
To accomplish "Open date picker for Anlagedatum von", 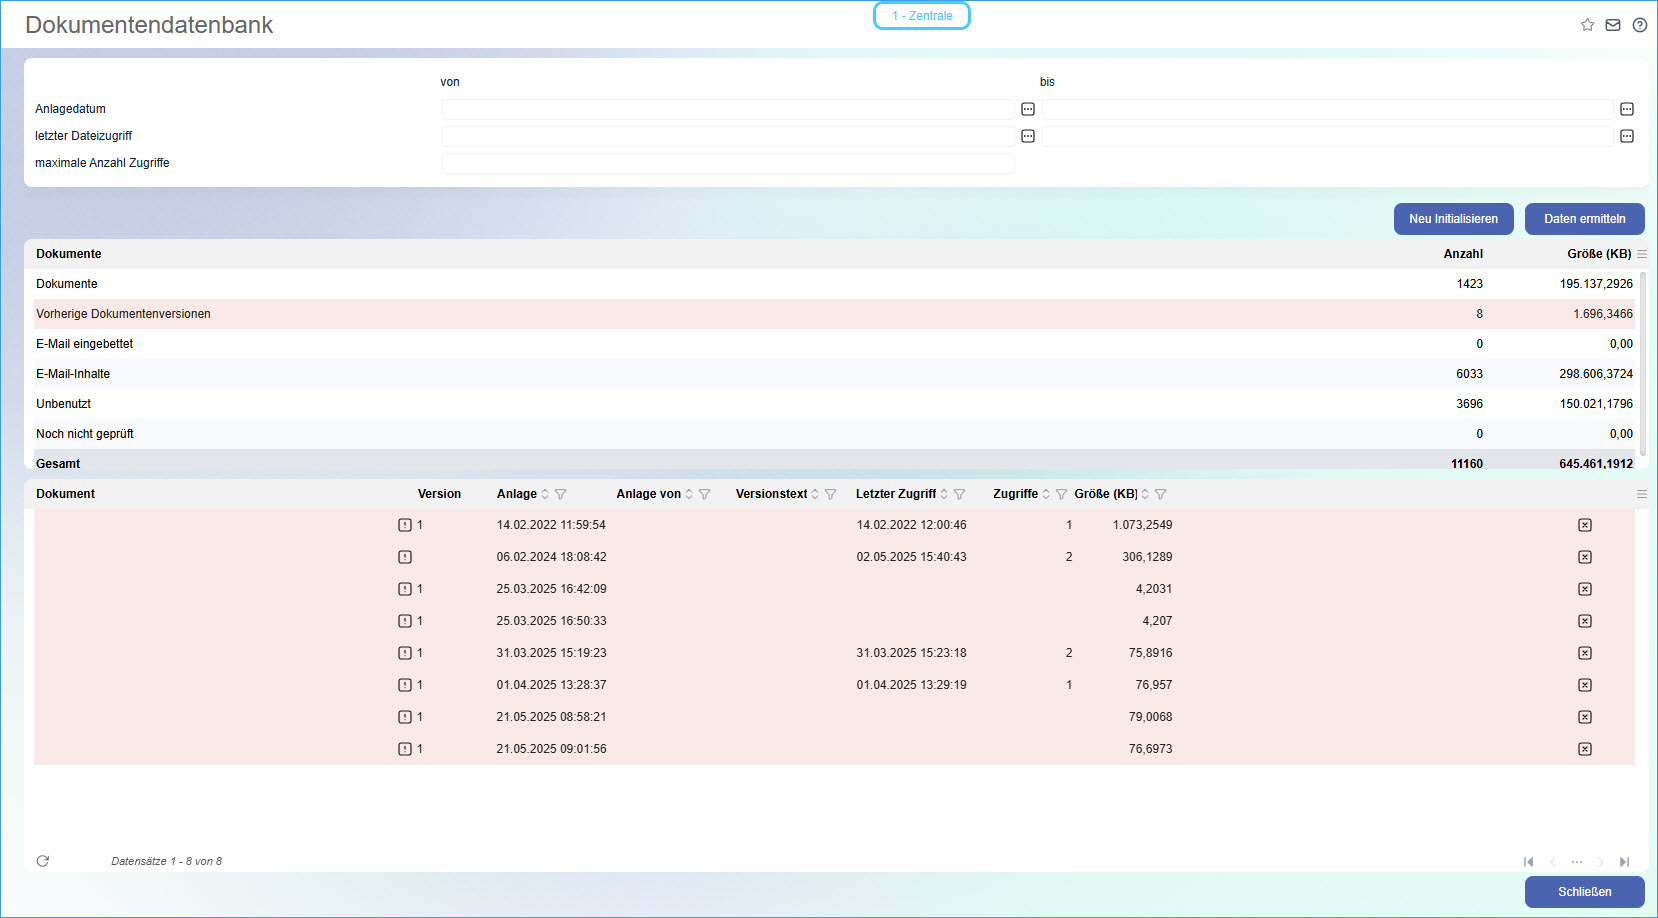I will coord(1028,109).
